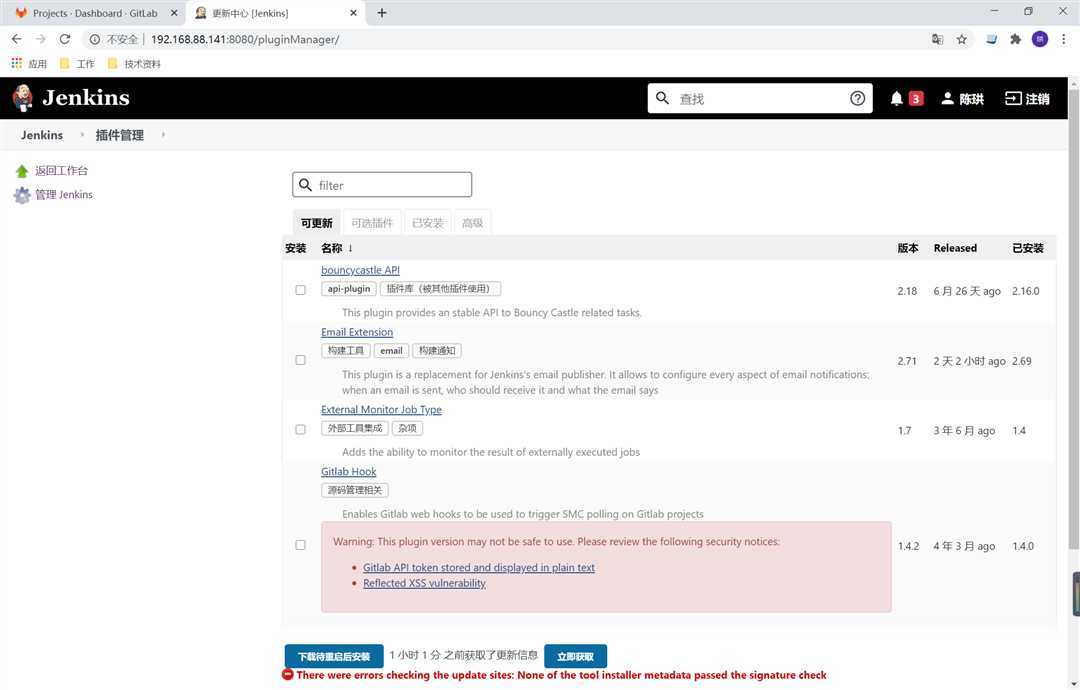The width and height of the screenshot is (1080, 690).
Task: Click the browser forward arrow
Action: point(41,39)
